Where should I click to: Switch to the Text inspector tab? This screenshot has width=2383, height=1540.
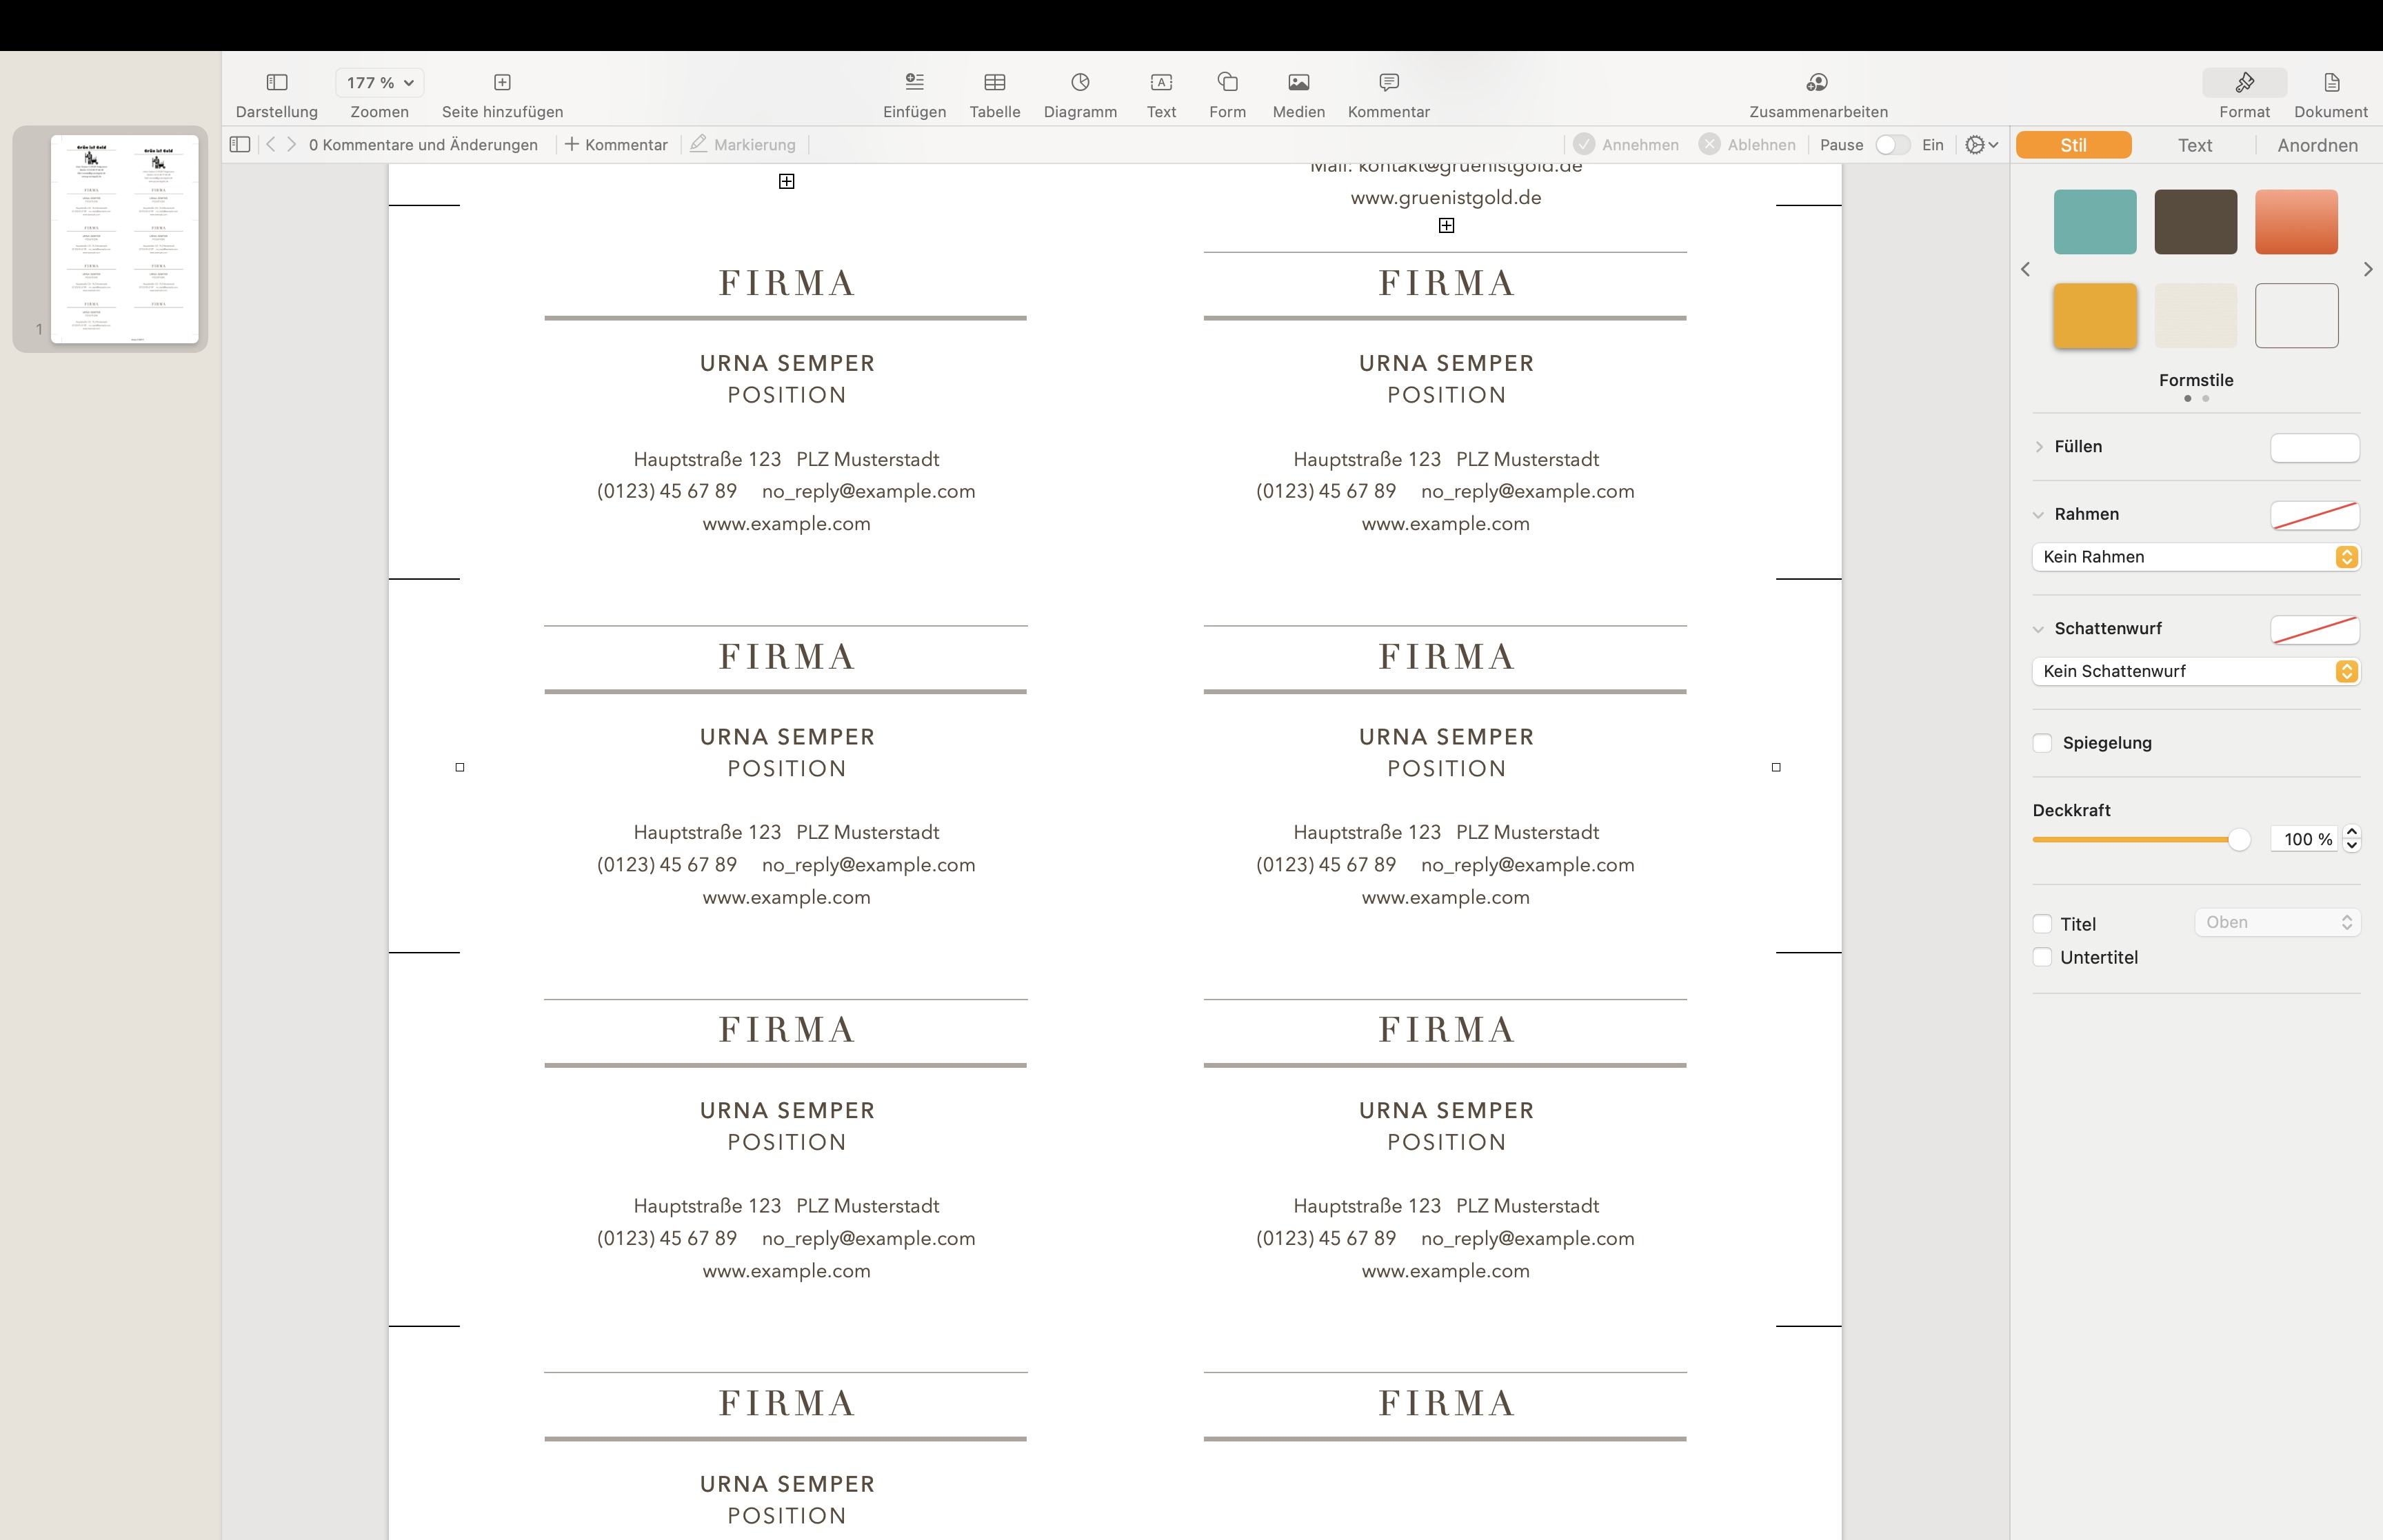click(x=2194, y=145)
